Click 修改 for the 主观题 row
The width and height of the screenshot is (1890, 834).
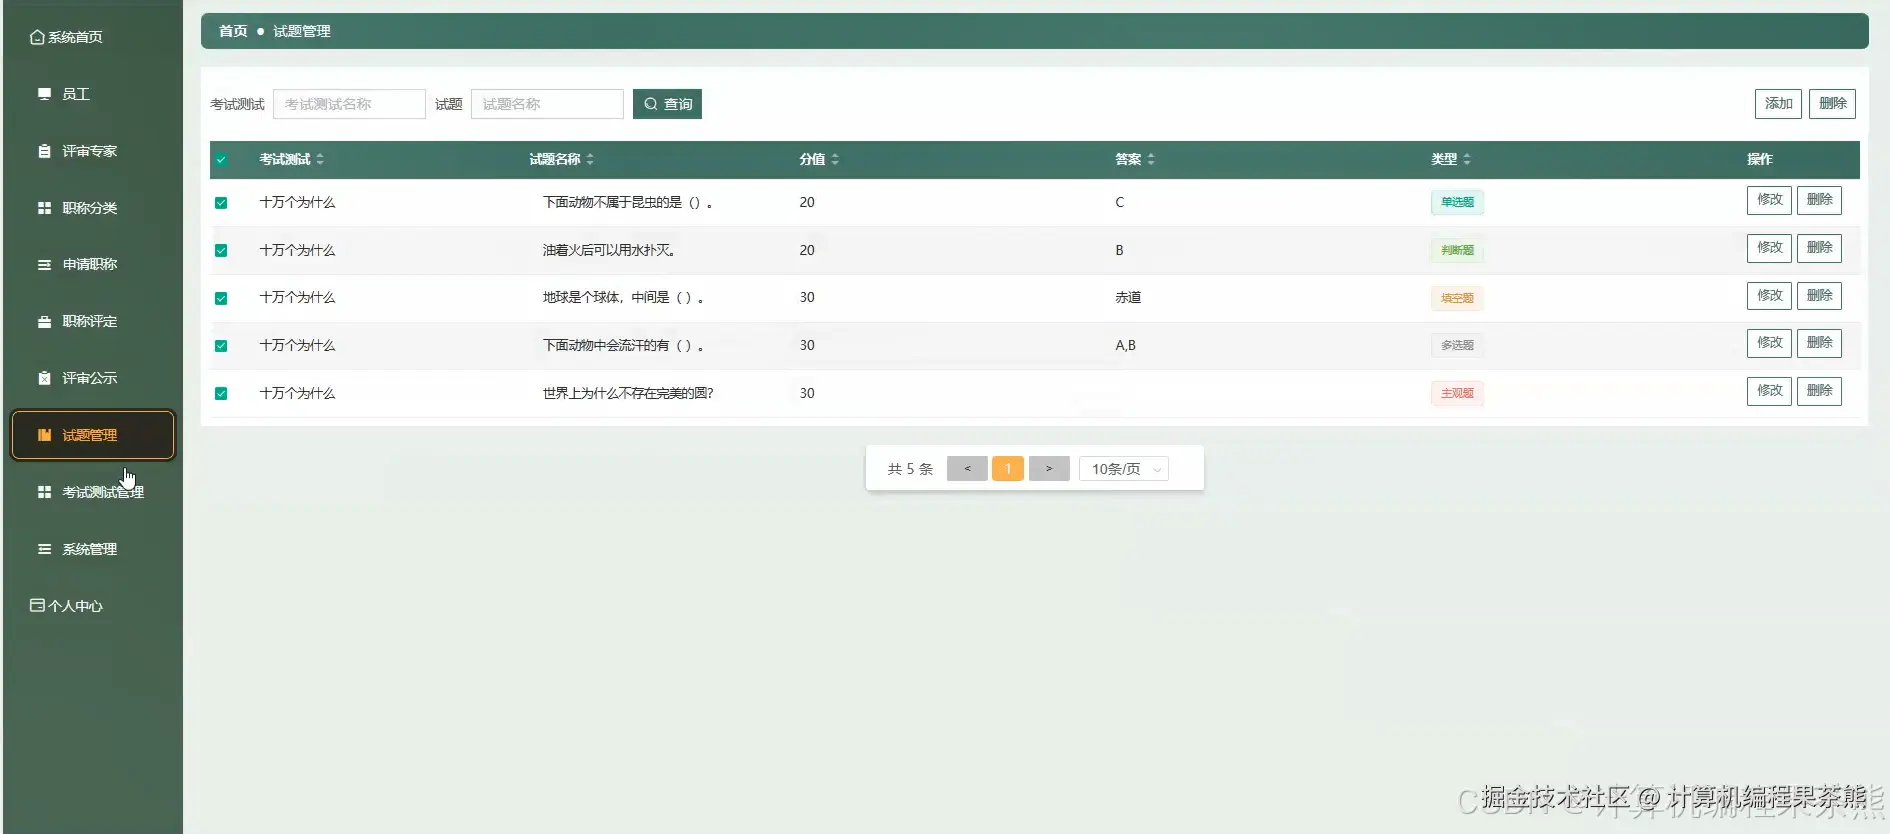point(1769,391)
